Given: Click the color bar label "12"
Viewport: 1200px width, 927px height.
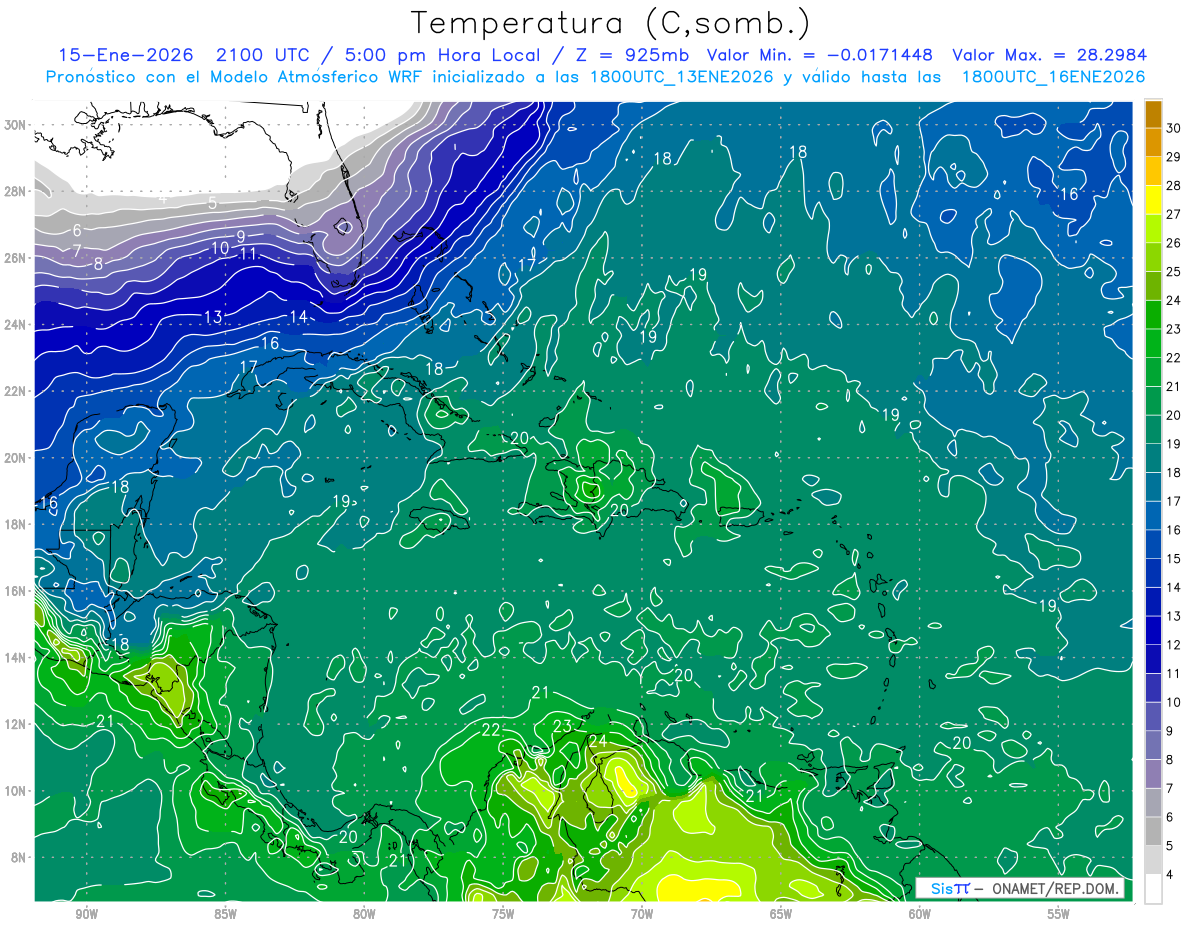Looking at the screenshot, I should (x=1174, y=644).
